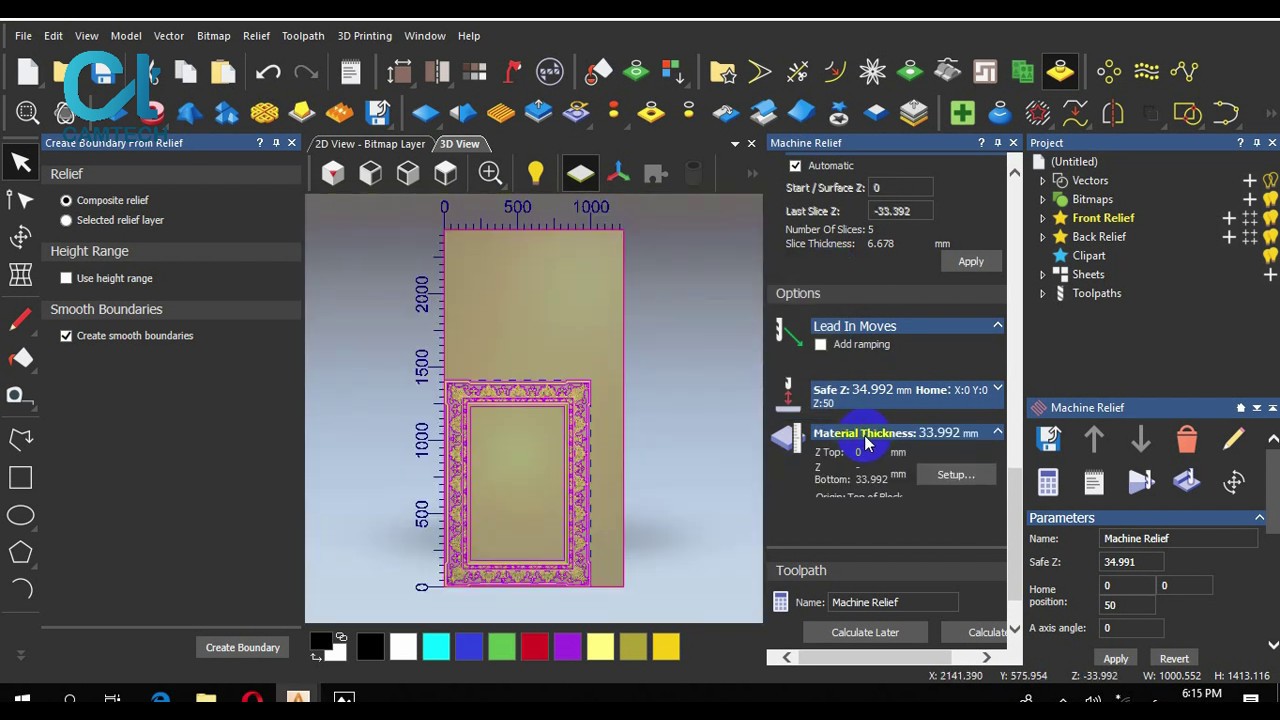Switch to 2D View - Bitmap Layer tab
Viewport: 1280px width, 720px height.
pos(370,144)
